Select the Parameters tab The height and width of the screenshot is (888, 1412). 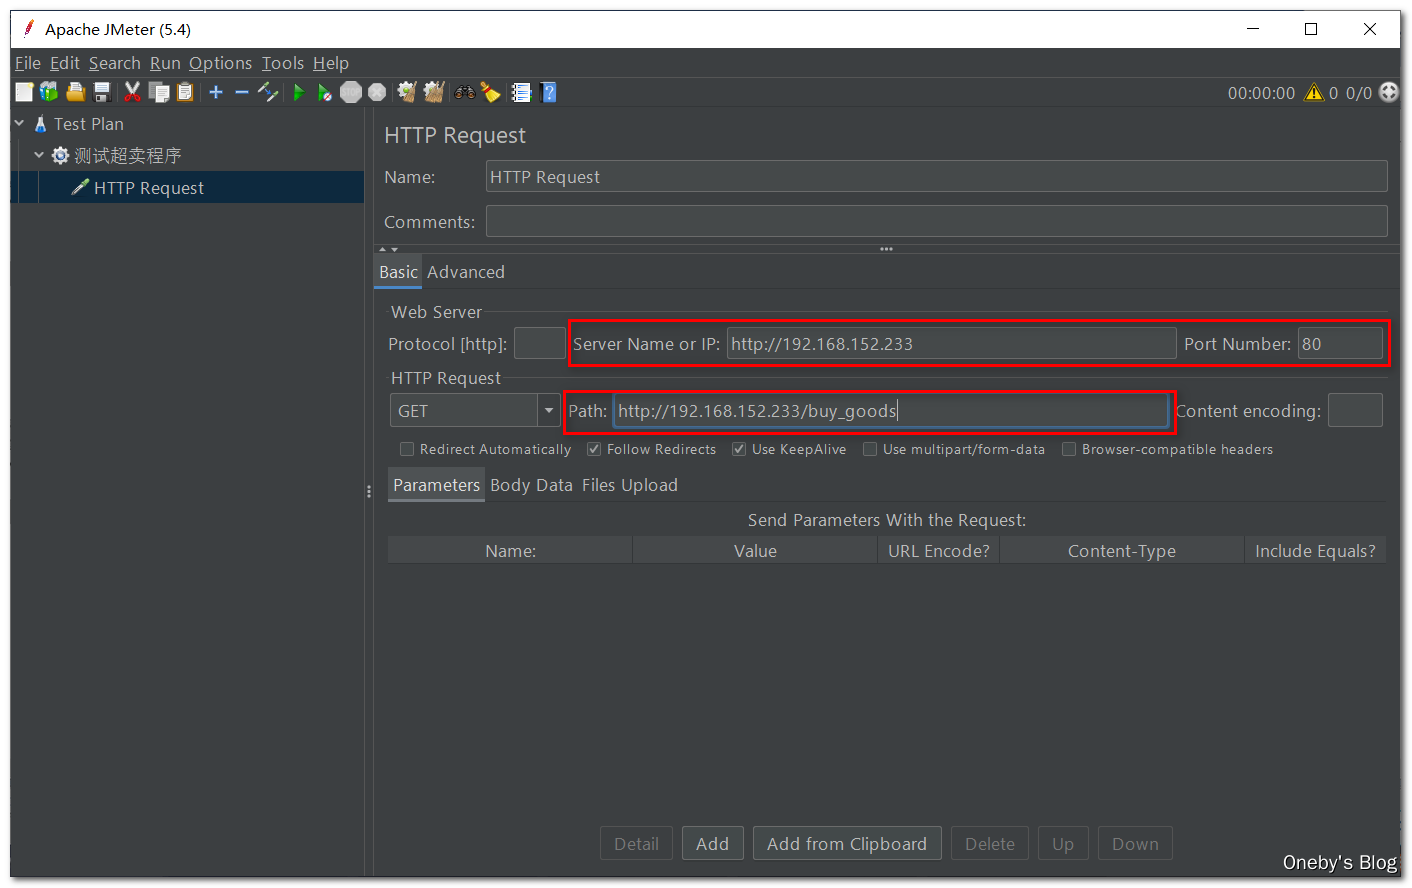point(436,485)
